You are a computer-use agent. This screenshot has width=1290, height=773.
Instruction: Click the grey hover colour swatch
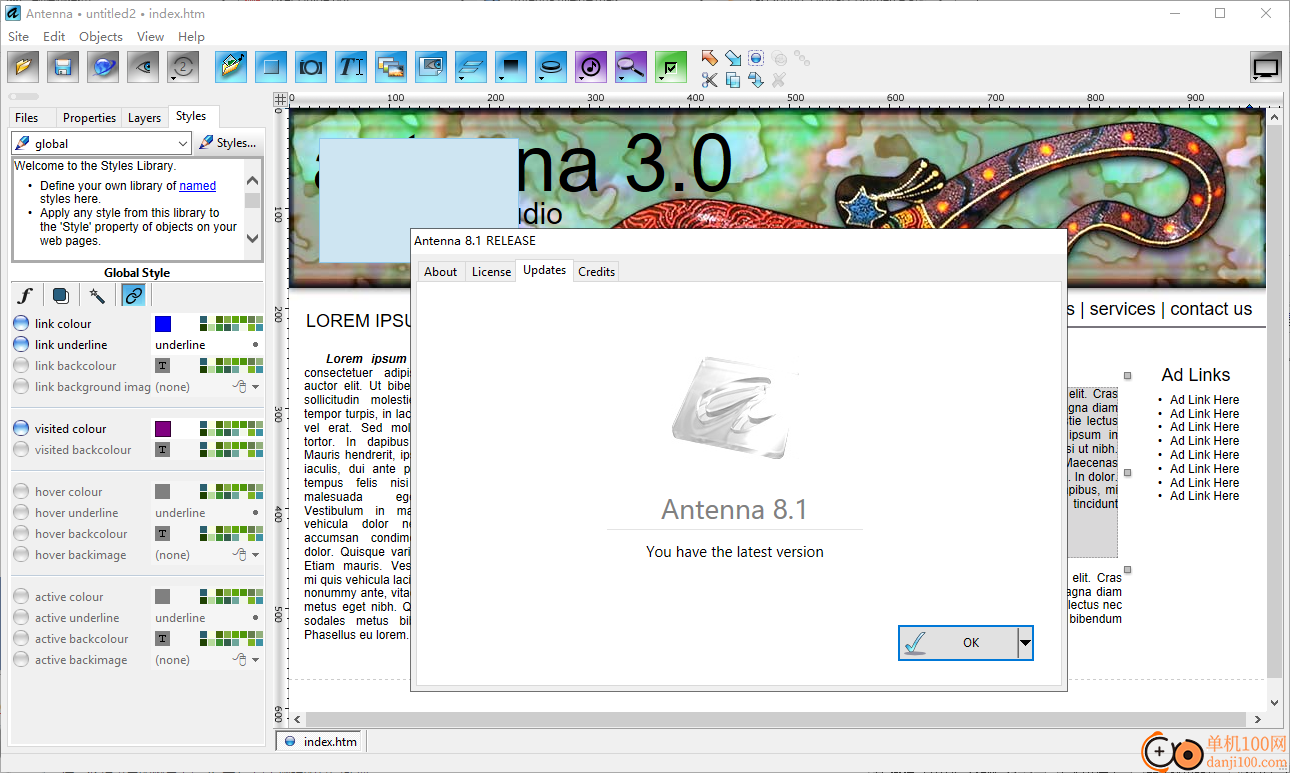[162, 491]
